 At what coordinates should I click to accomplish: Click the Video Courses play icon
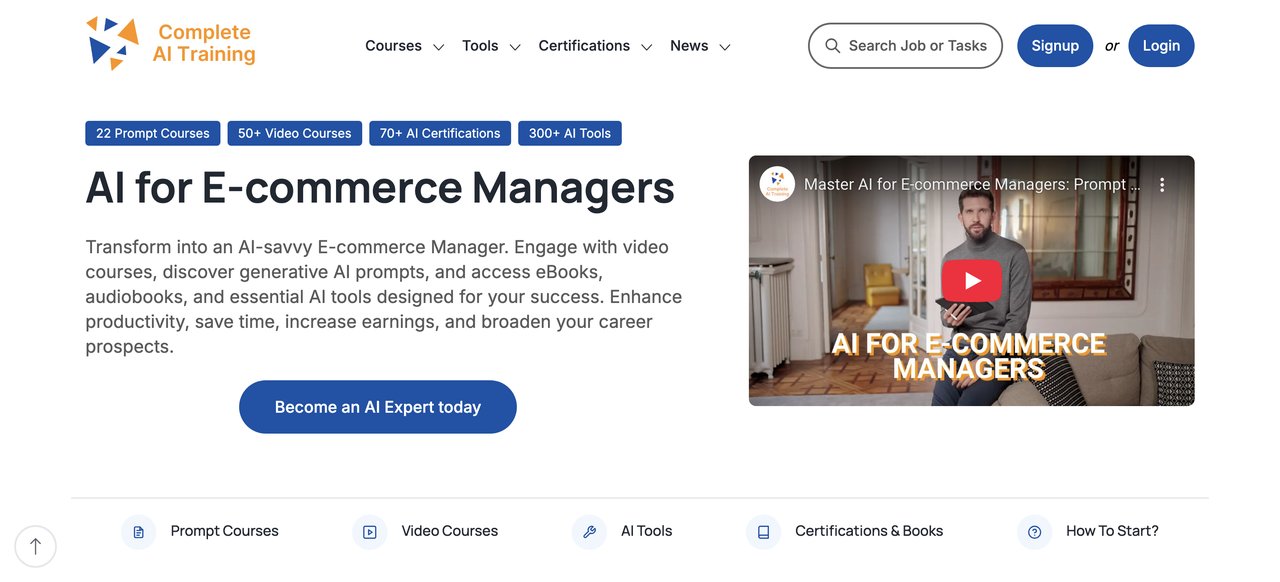pos(369,532)
